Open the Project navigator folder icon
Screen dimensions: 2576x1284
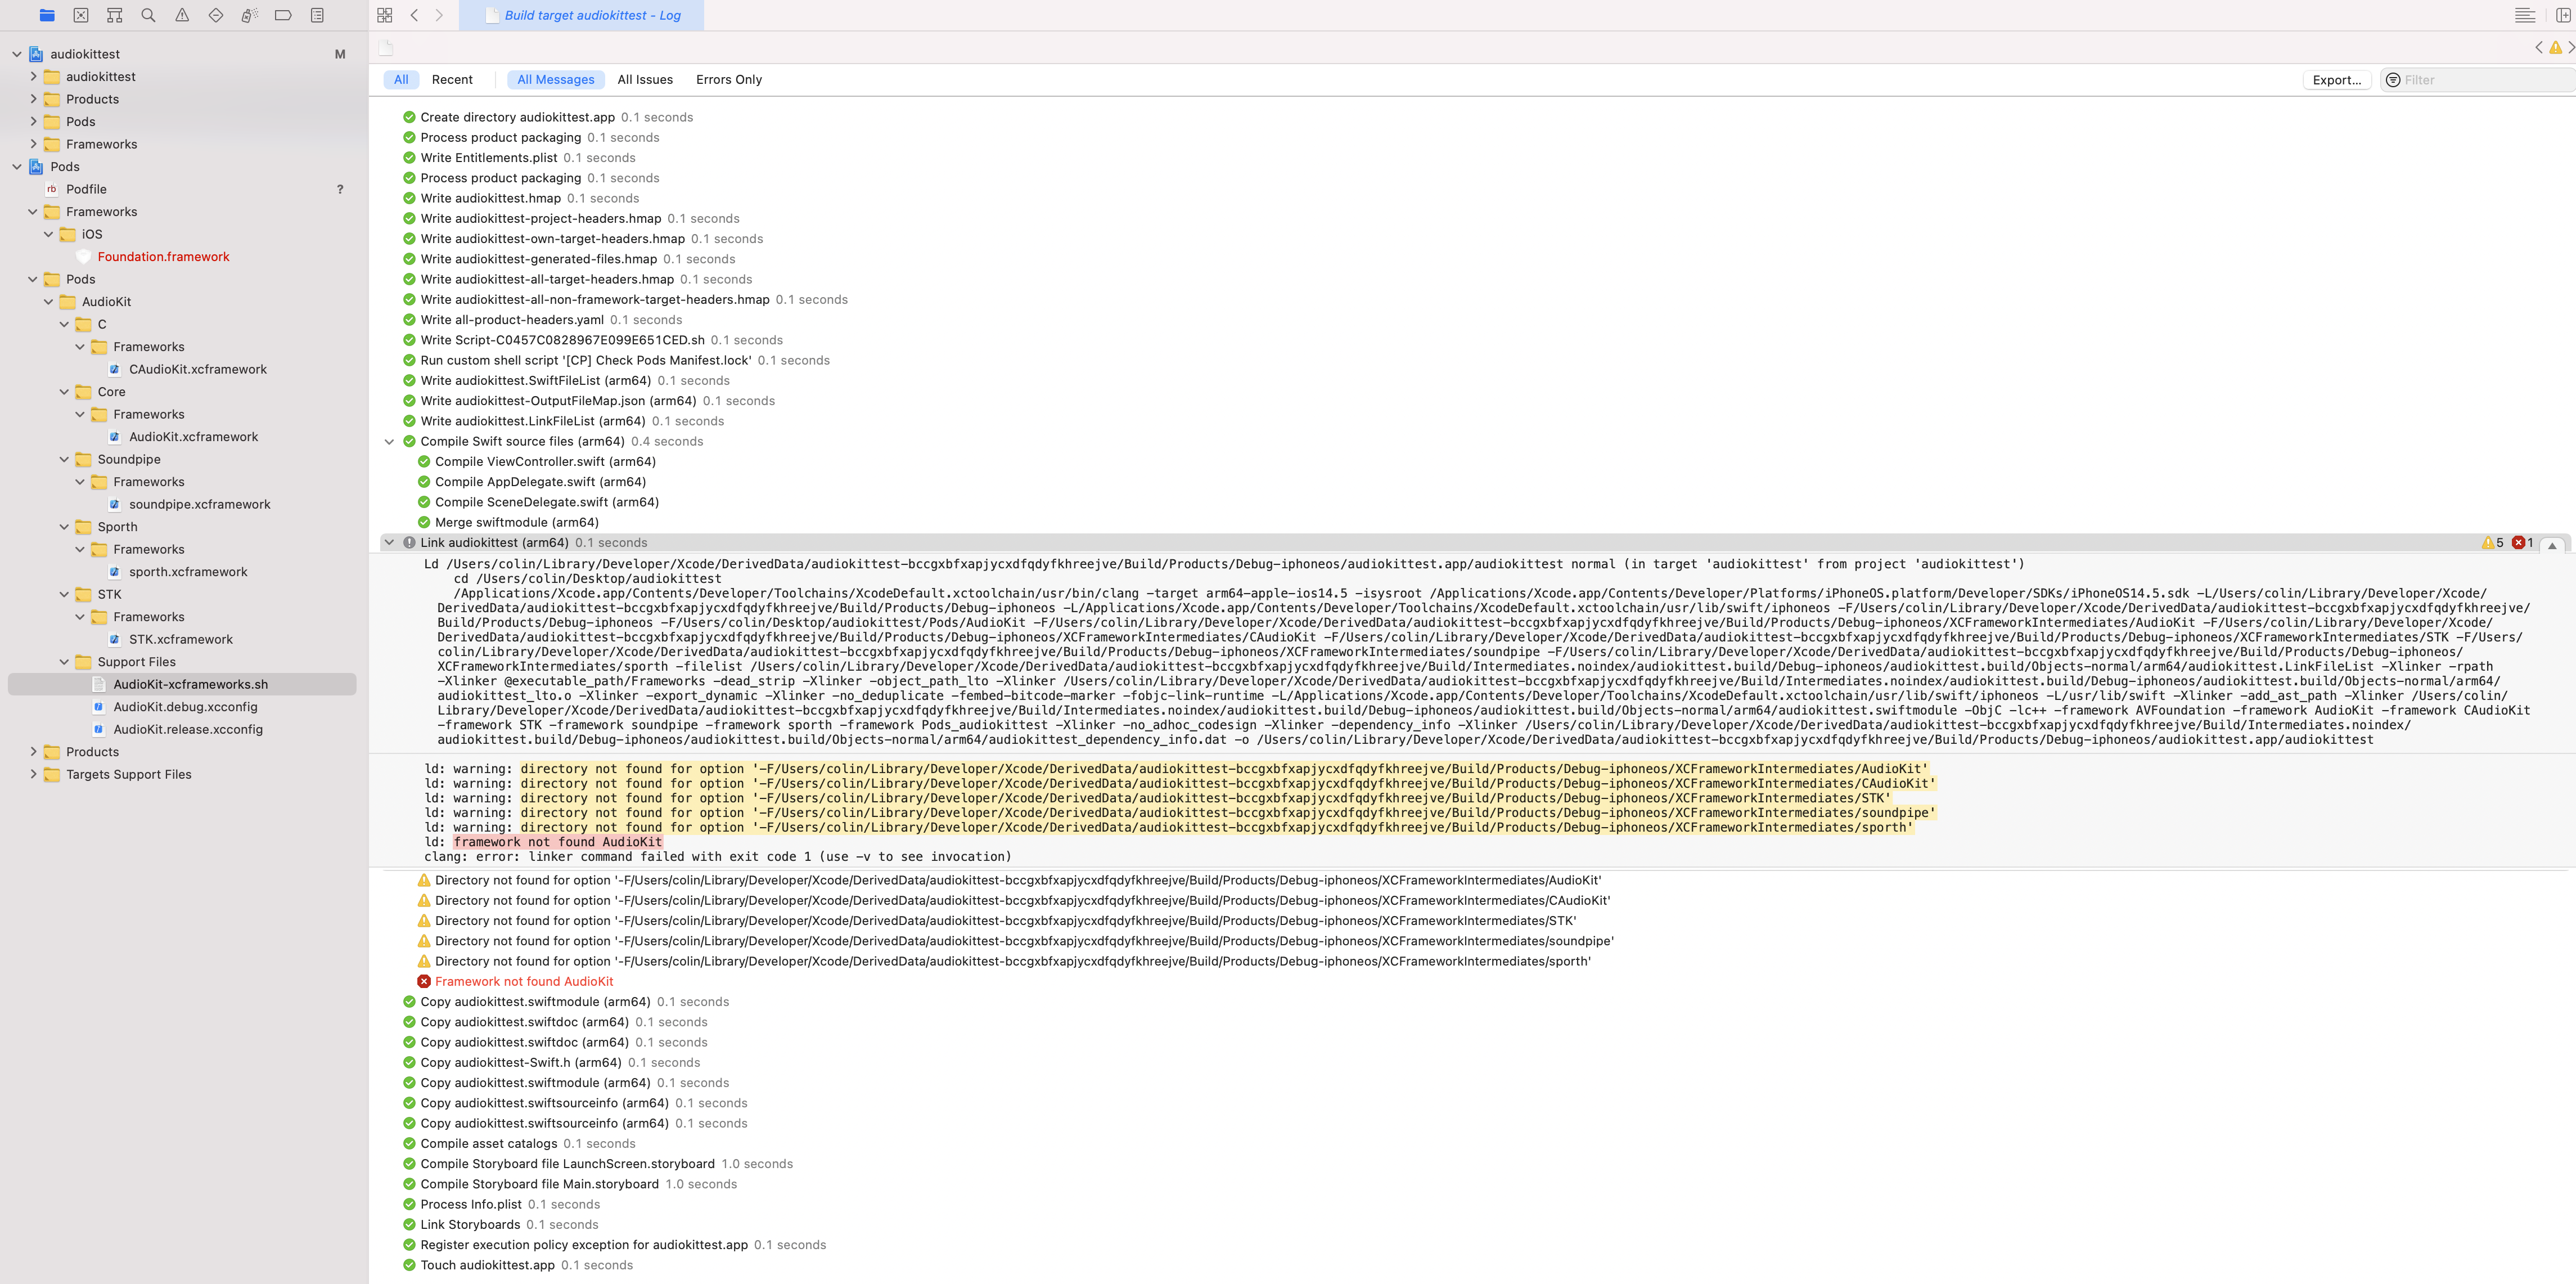point(47,15)
